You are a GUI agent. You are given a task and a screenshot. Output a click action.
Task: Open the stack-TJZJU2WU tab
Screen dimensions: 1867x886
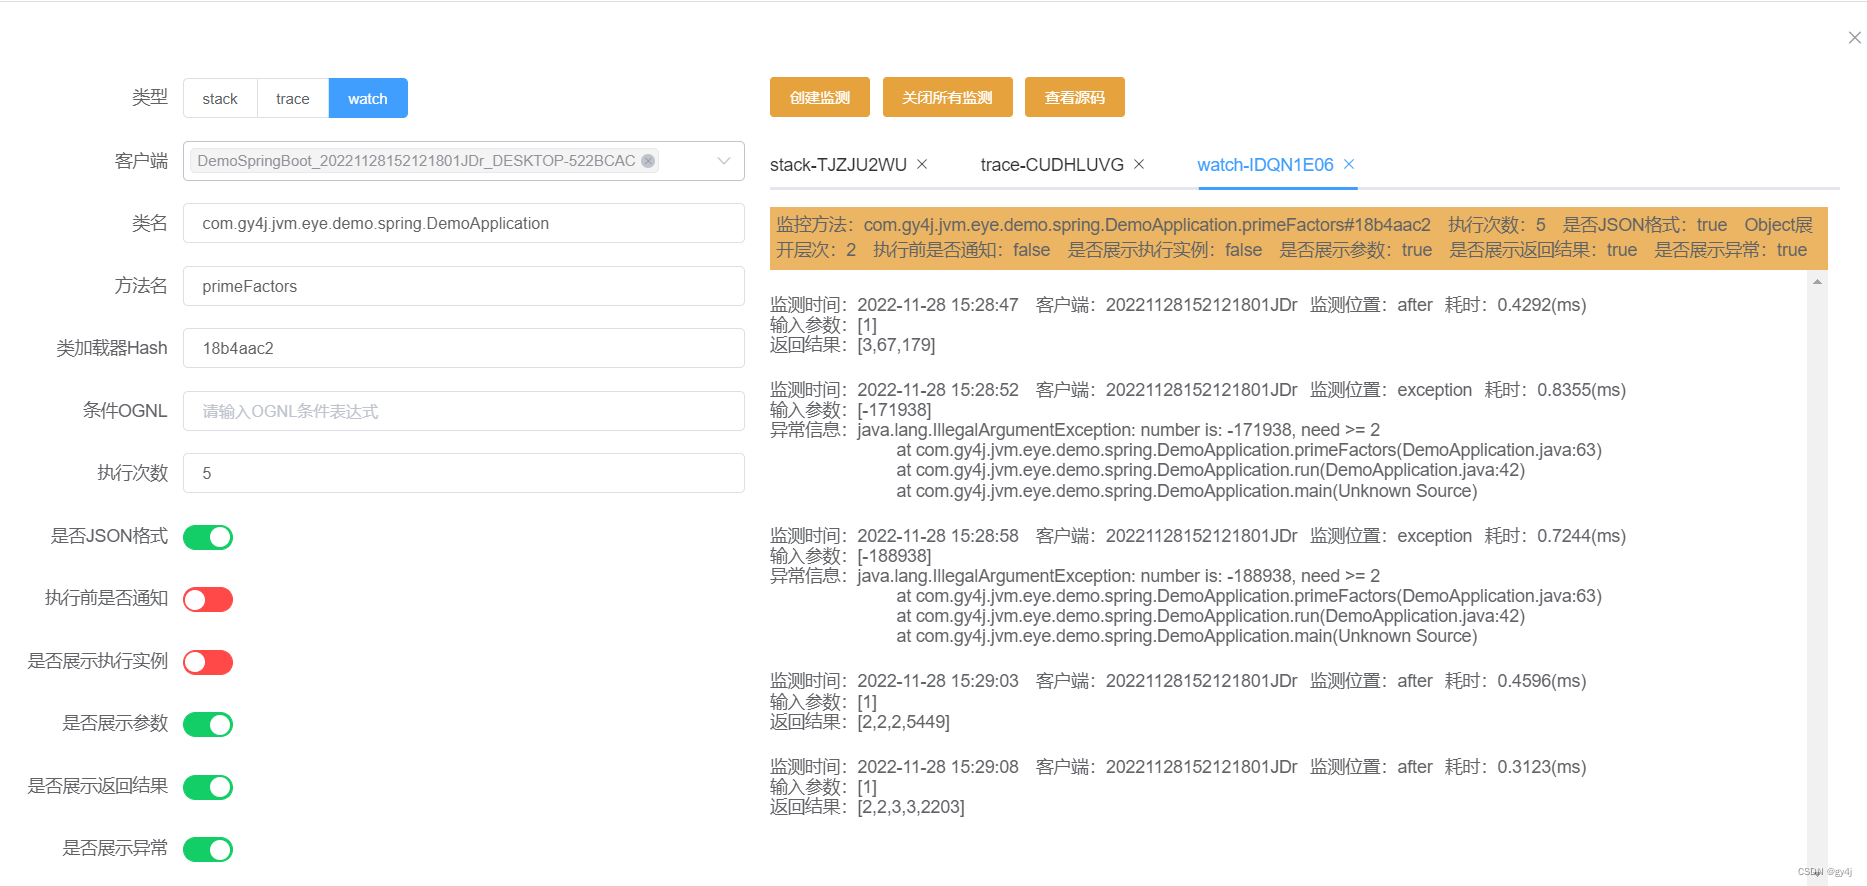pyautogui.click(x=838, y=165)
